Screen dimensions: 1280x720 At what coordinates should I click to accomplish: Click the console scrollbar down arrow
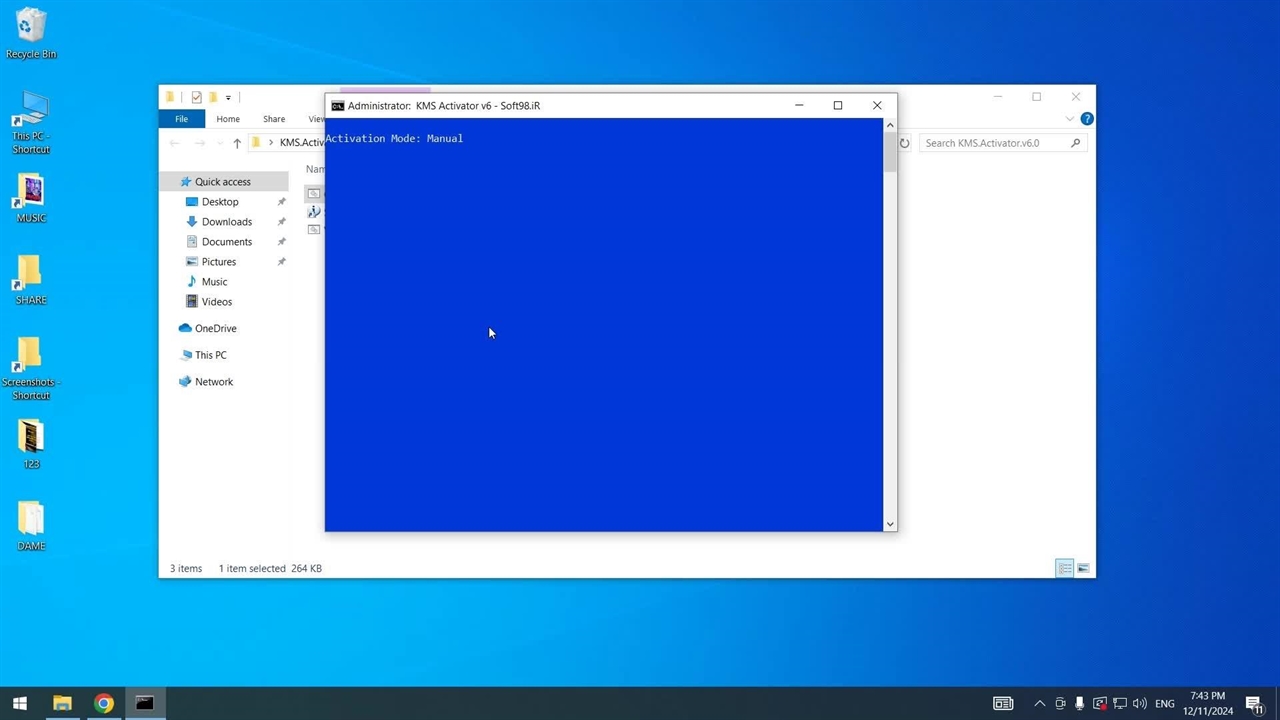[x=889, y=524]
